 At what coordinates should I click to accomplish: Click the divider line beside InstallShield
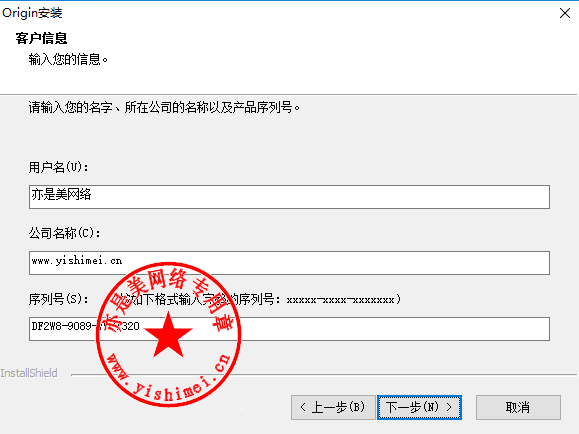pyautogui.click(x=324, y=375)
